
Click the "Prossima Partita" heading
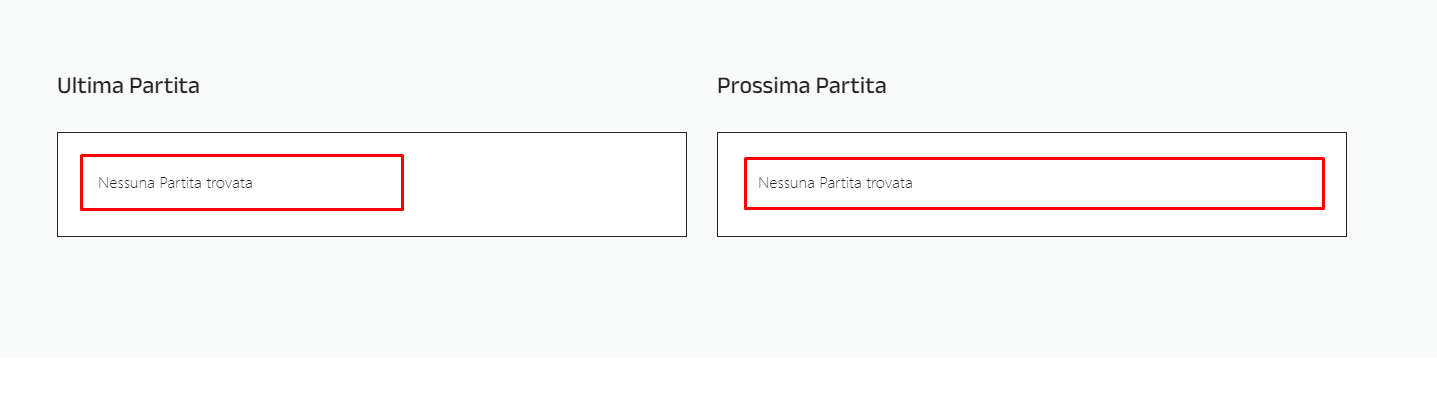coord(801,86)
